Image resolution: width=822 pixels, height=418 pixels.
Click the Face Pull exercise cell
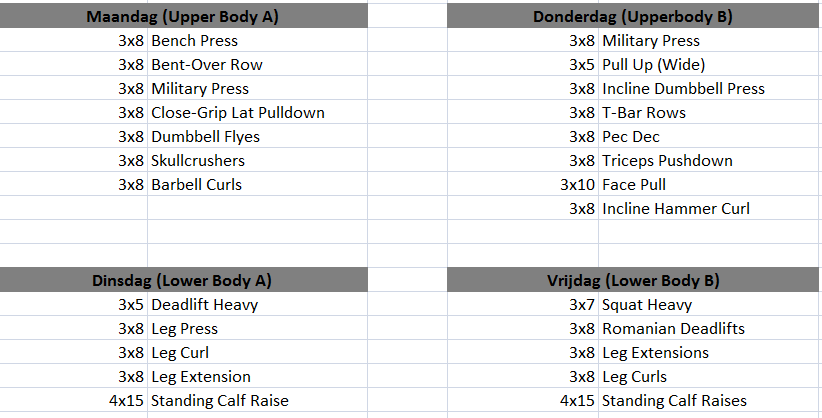[634, 185]
